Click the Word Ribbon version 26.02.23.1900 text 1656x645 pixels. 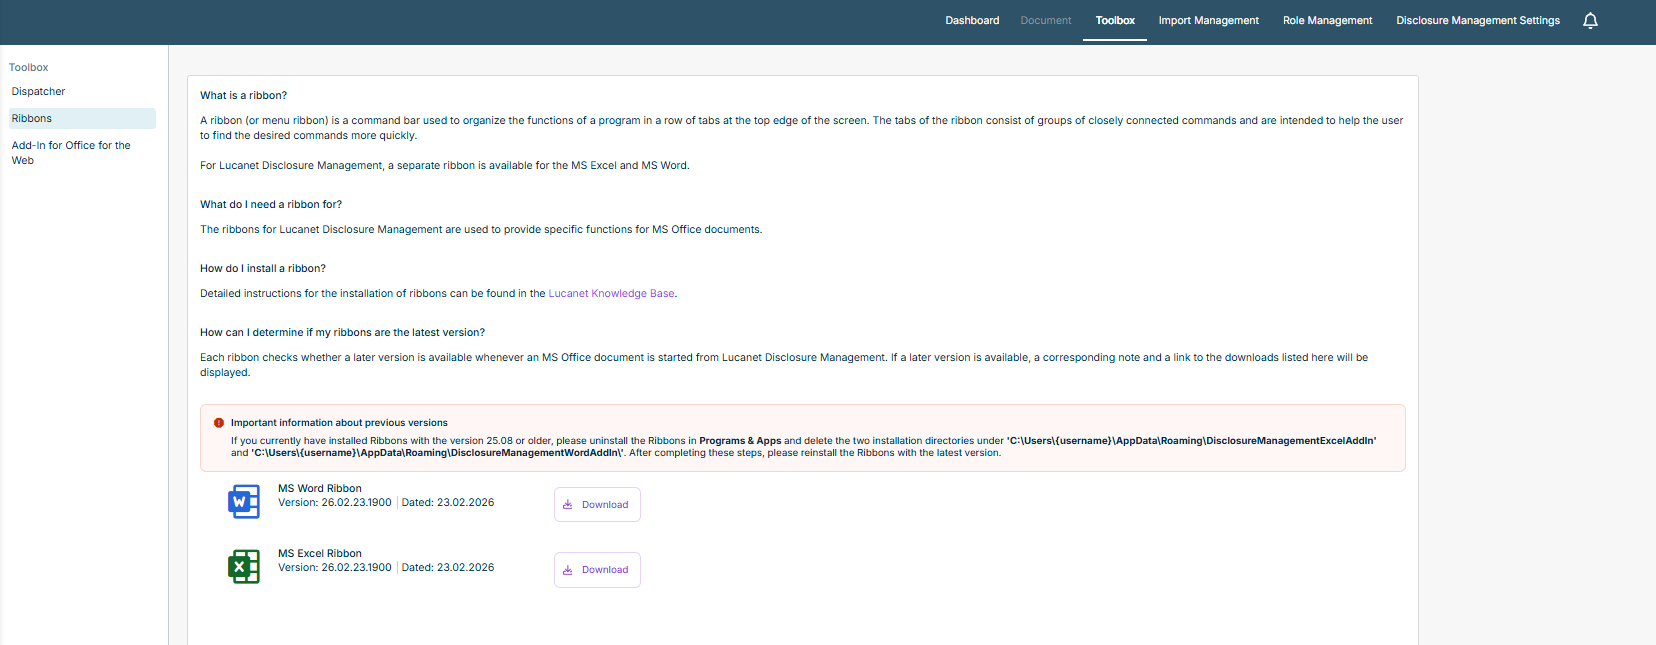point(335,503)
